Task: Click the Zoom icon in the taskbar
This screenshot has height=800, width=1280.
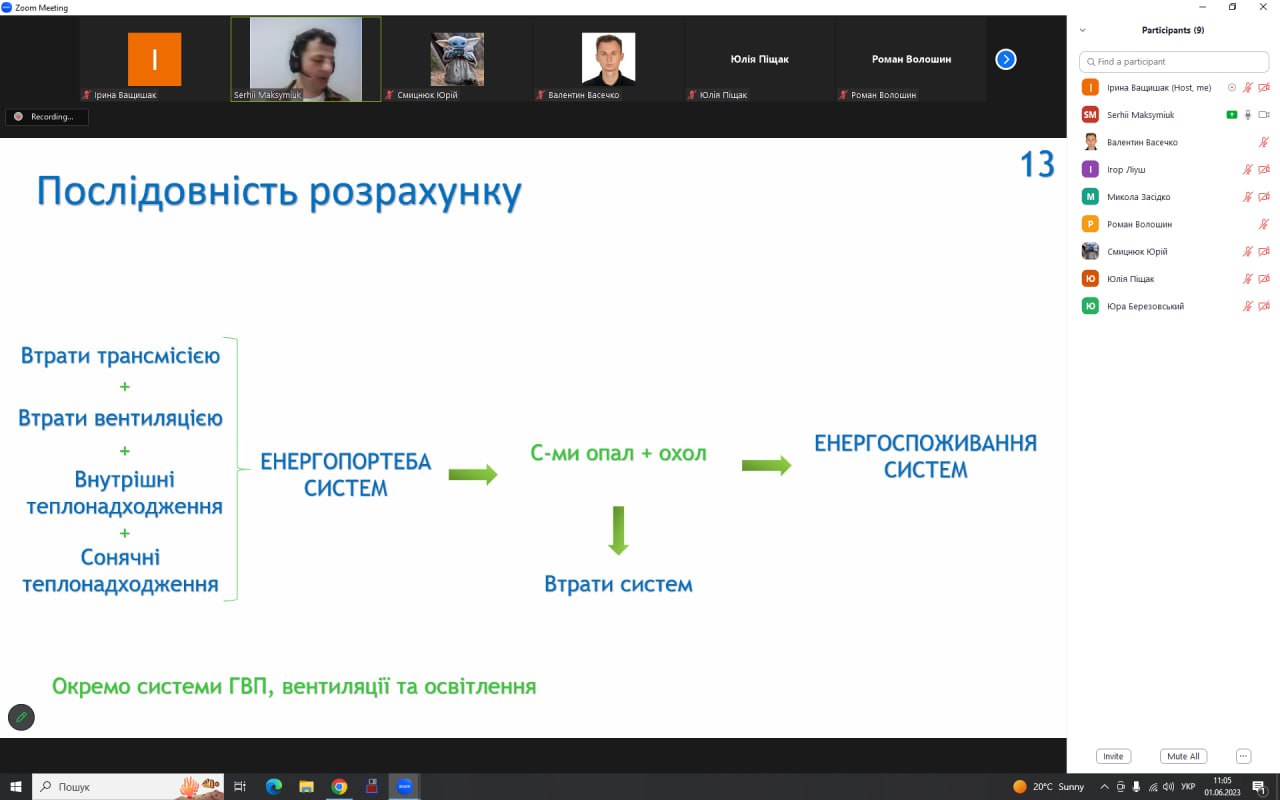Action: coord(404,787)
